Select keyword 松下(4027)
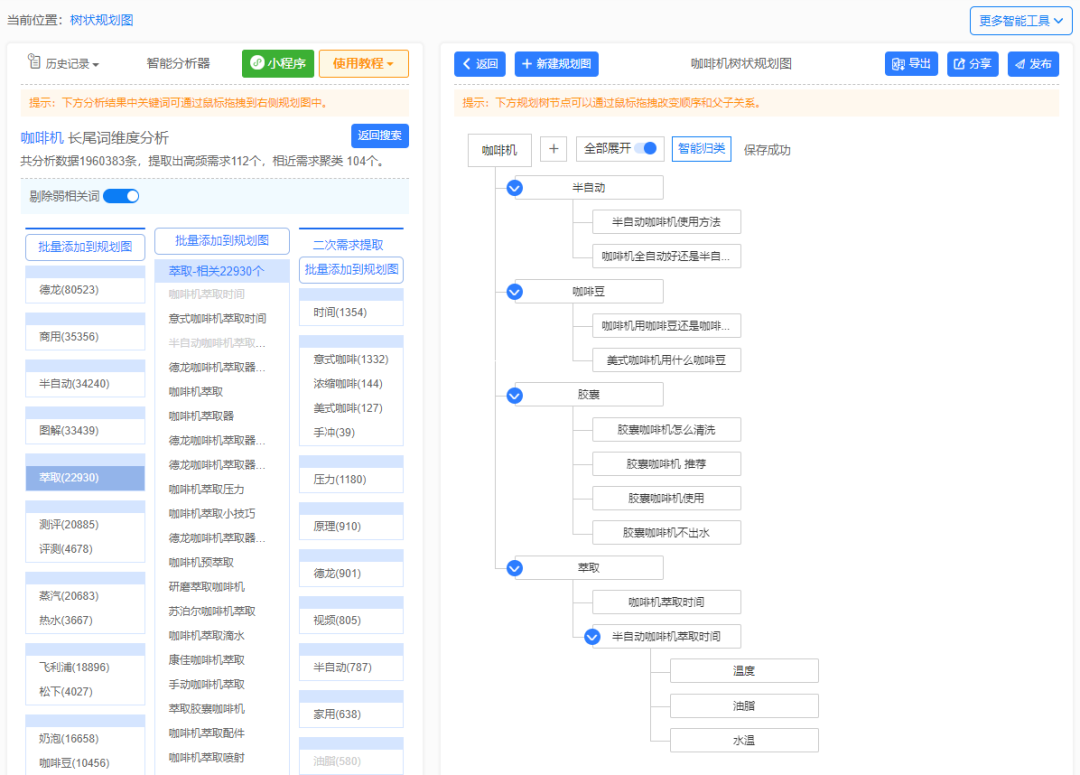Image resolution: width=1080 pixels, height=775 pixels. (65, 692)
